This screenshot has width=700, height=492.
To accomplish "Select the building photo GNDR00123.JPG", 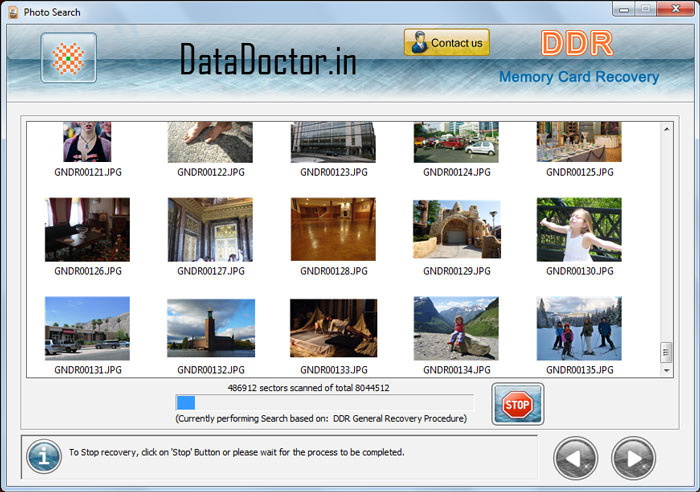I will pos(333,142).
